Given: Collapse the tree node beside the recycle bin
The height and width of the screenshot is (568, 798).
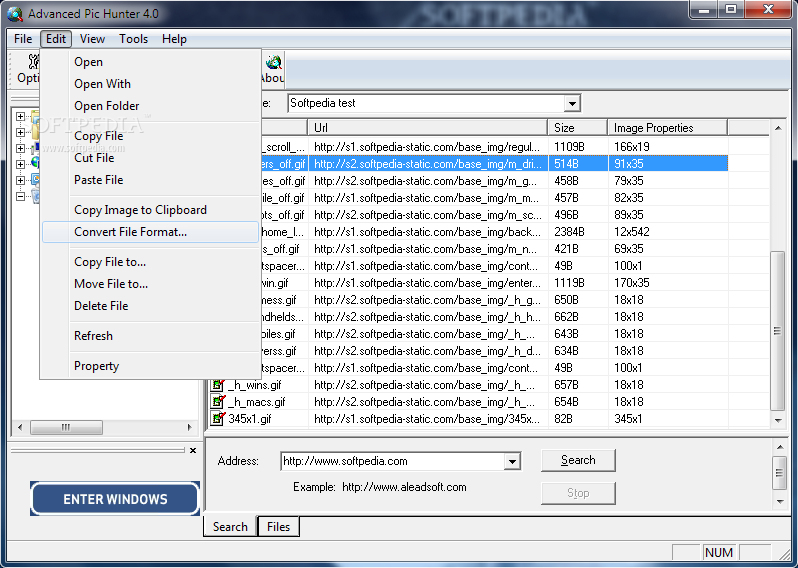Looking at the screenshot, I should (x=20, y=196).
